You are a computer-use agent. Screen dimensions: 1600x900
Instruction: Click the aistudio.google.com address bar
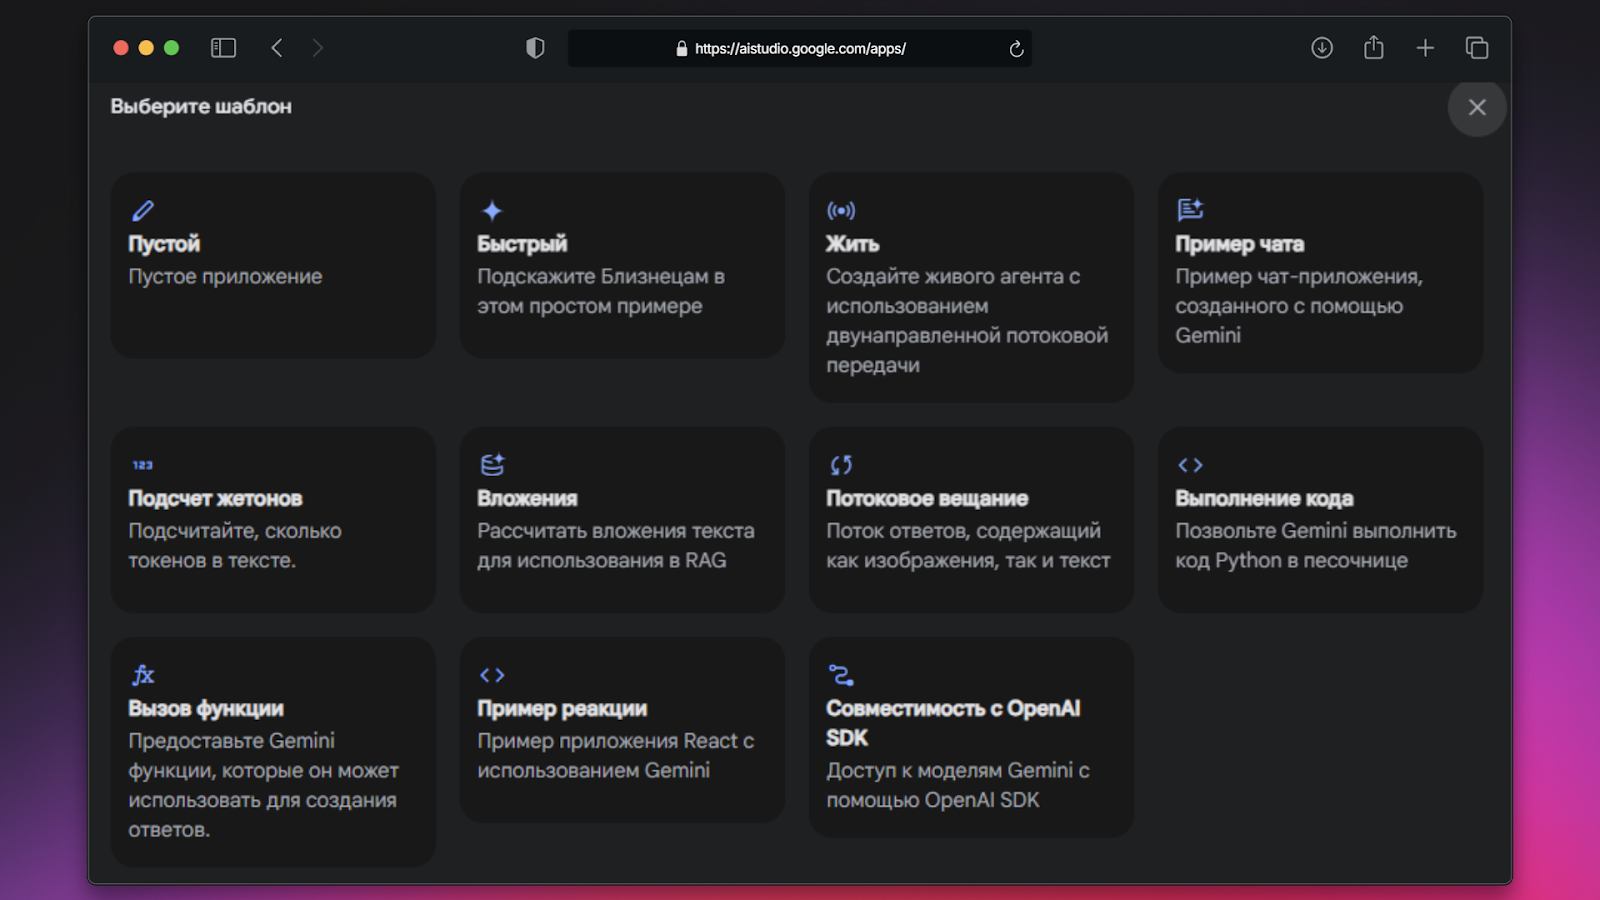(x=800, y=48)
